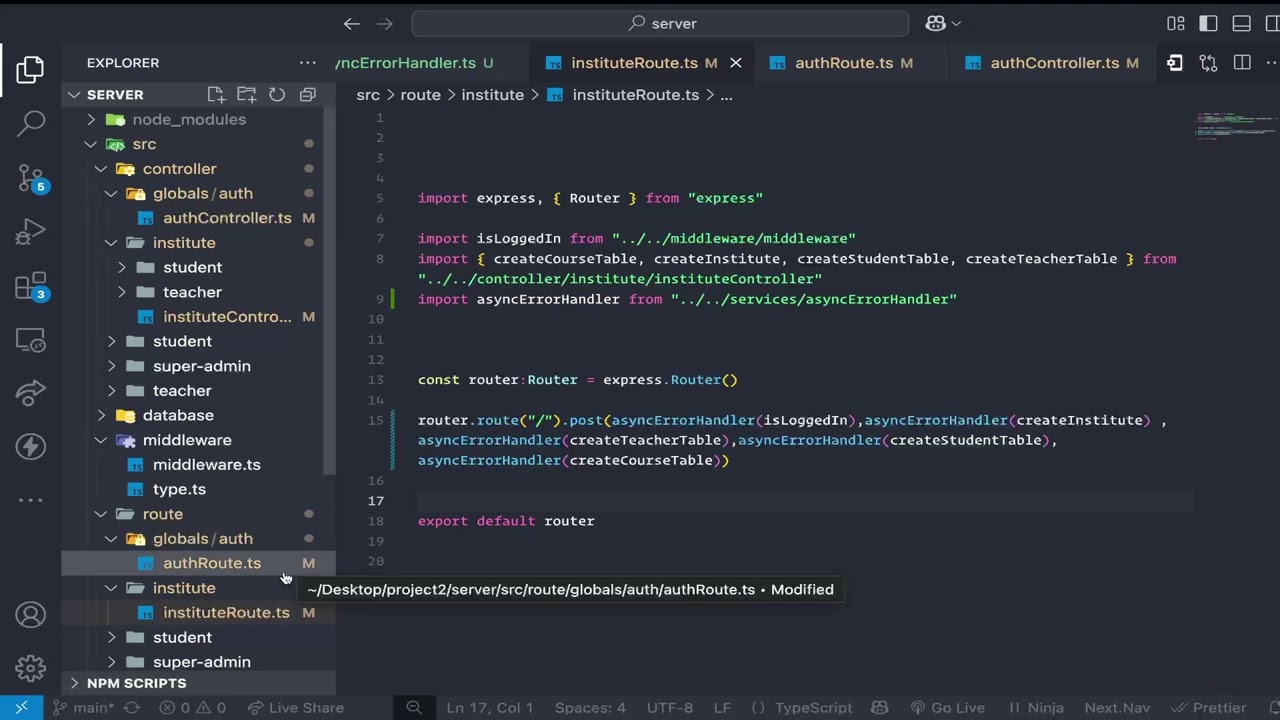Switch to the authController.ts tab
1280x720 pixels.
(x=1054, y=63)
